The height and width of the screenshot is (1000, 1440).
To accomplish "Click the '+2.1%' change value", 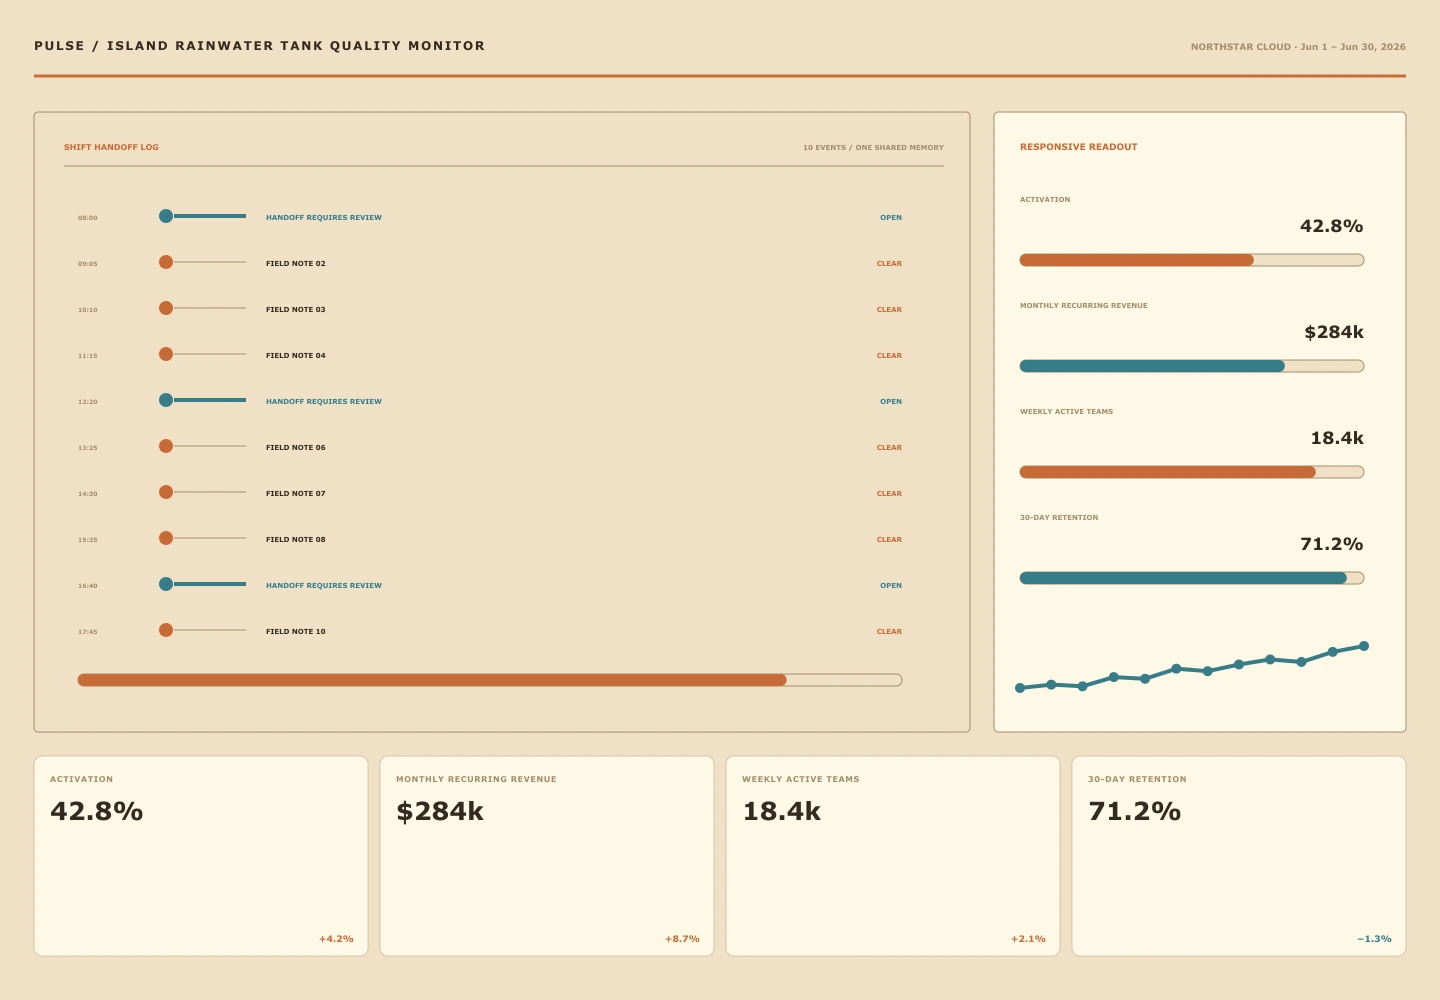I will pyautogui.click(x=1028, y=939).
